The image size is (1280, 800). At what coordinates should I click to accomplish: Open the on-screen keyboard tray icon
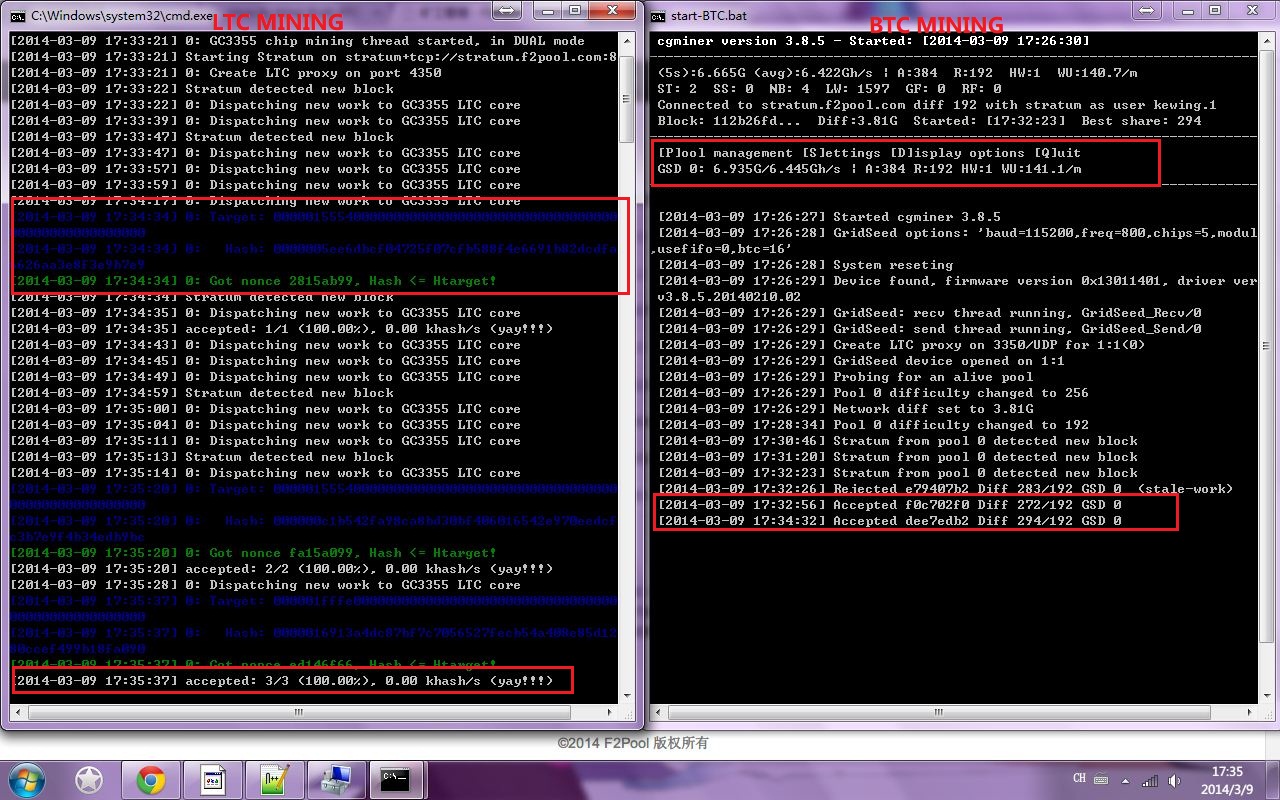pos(1101,779)
